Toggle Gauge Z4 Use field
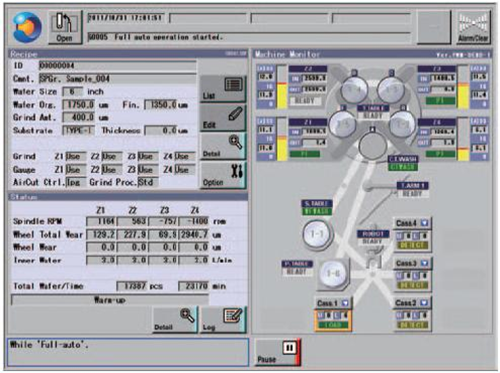Viewport: 500px width, 373px height. pos(184,170)
